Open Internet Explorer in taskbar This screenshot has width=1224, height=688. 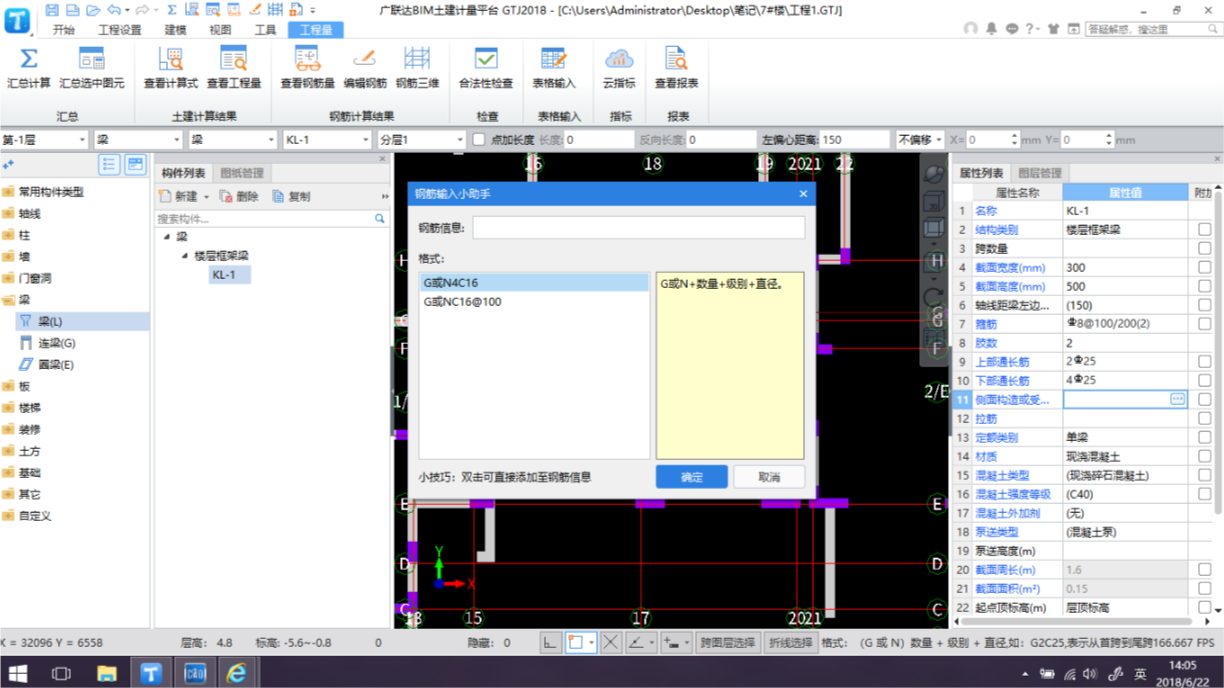click(x=236, y=672)
